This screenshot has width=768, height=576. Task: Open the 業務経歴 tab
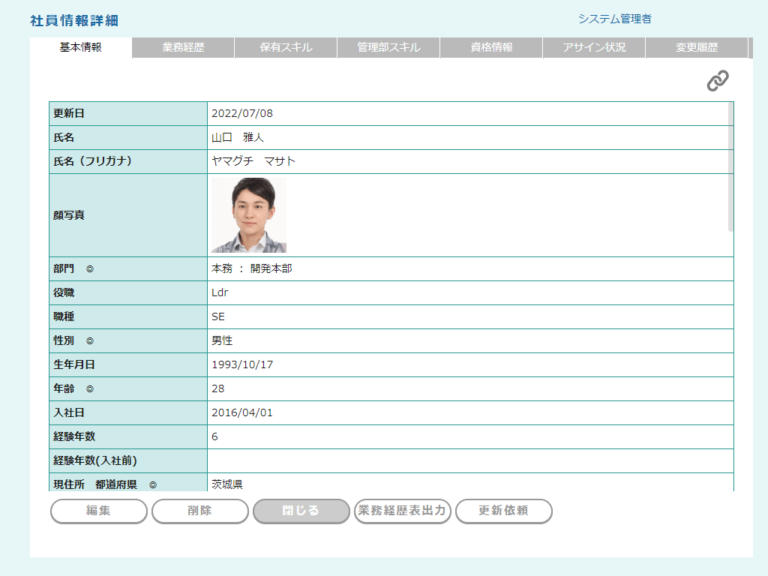click(x=183, y=48)
